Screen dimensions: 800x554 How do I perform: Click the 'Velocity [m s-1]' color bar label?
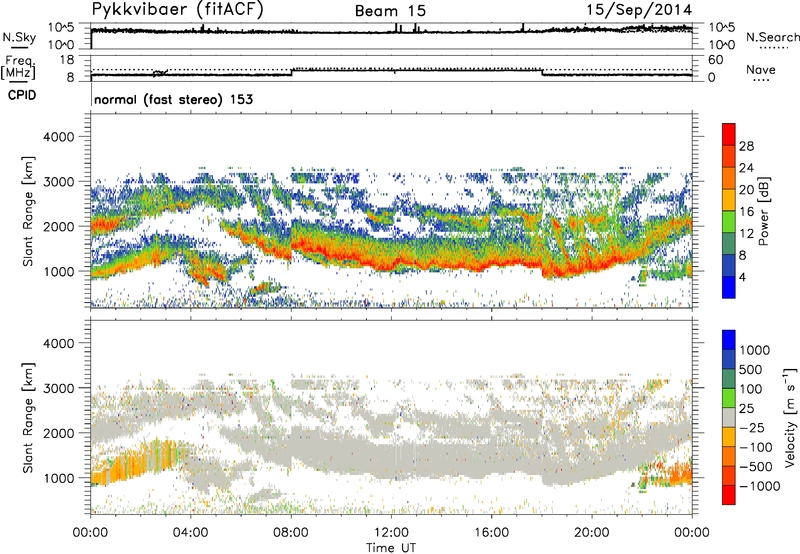pos(790,417)
